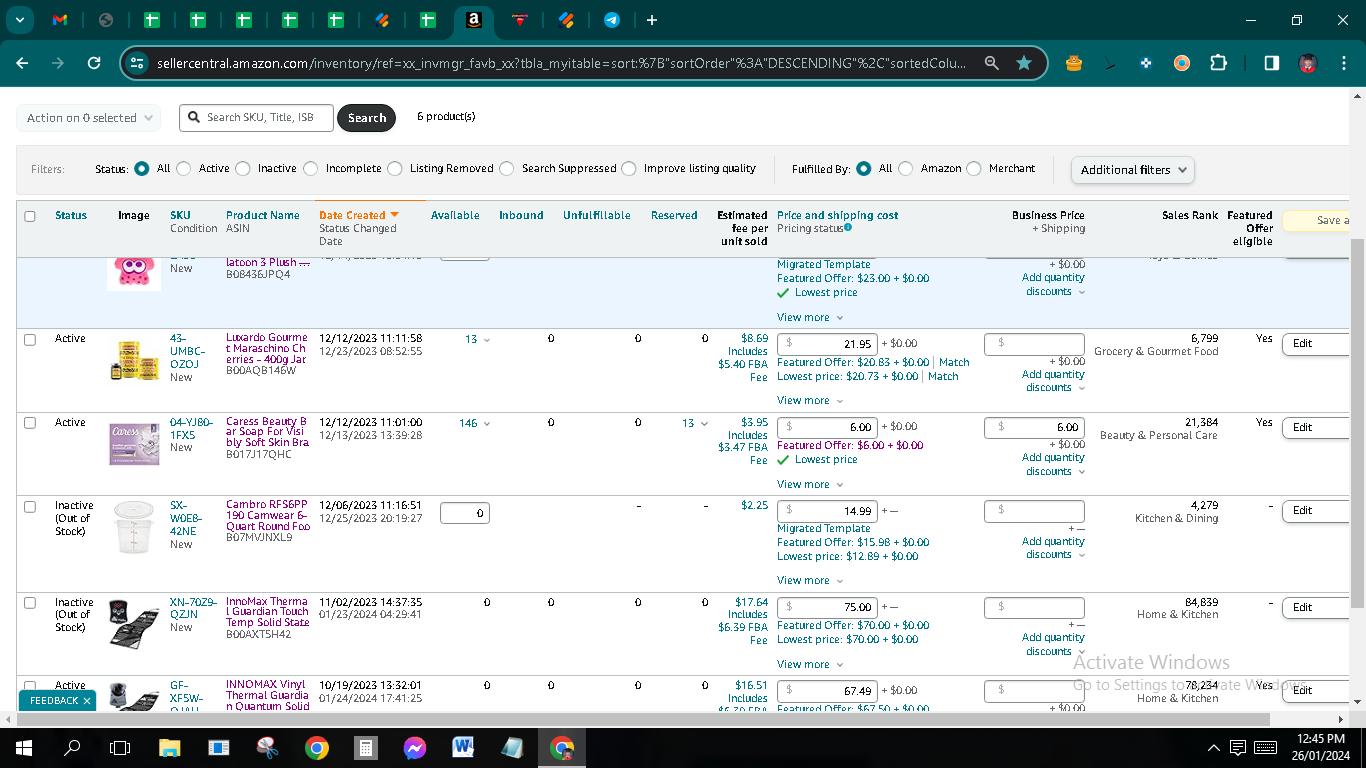View site information for sellercentral.amazon.com
1366x768 pixels.
click(x=138, y=63)
